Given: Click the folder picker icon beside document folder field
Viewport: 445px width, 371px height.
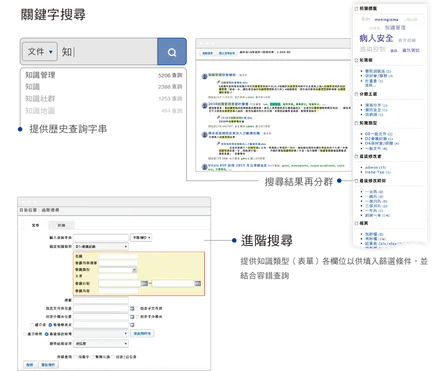Looking at the screenshot, I should [x=132, y=308].
